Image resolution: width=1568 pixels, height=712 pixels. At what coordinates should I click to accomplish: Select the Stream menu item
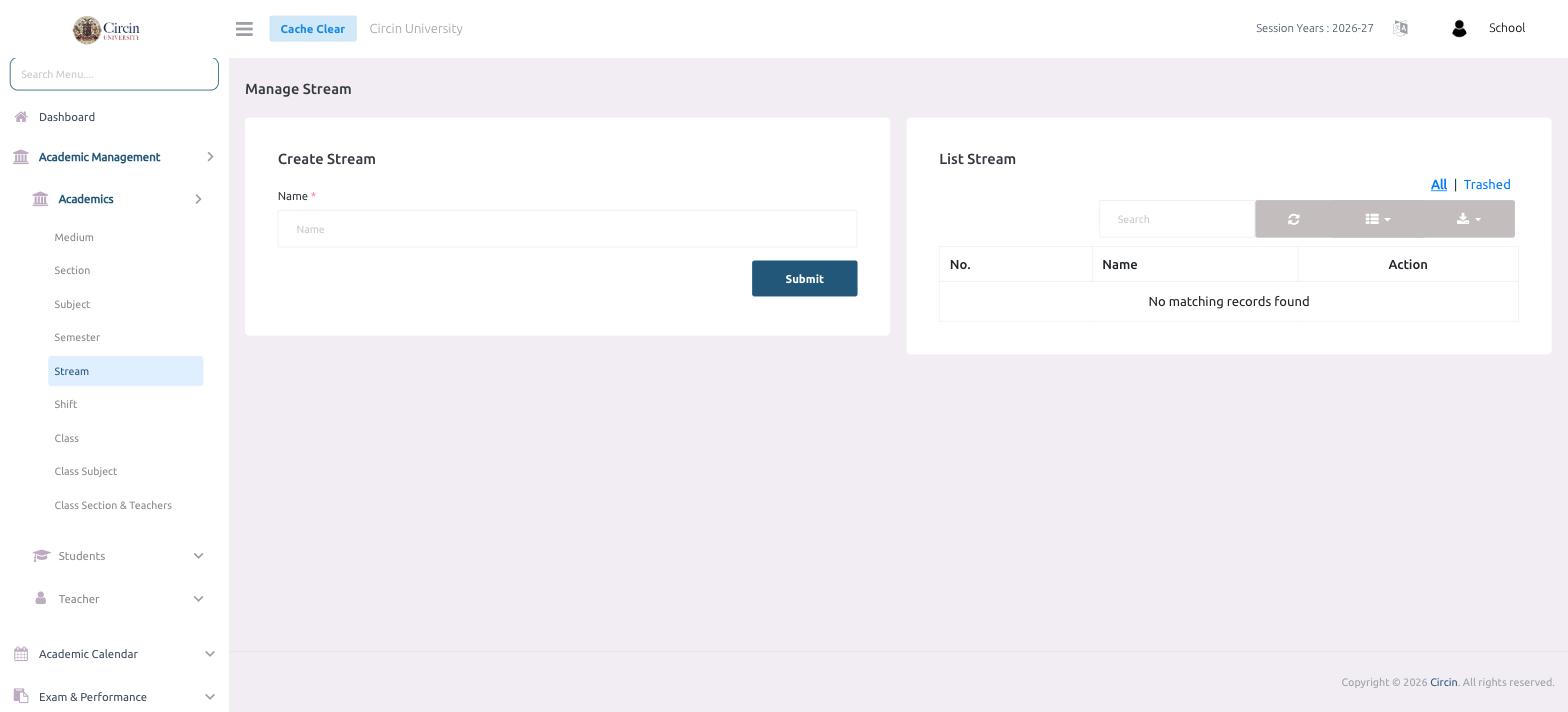[x=125, y=371]
